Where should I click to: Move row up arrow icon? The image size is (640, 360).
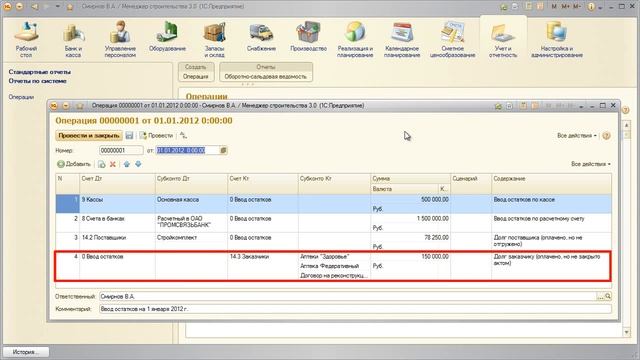pyautogui.click(x=127, y=164)
